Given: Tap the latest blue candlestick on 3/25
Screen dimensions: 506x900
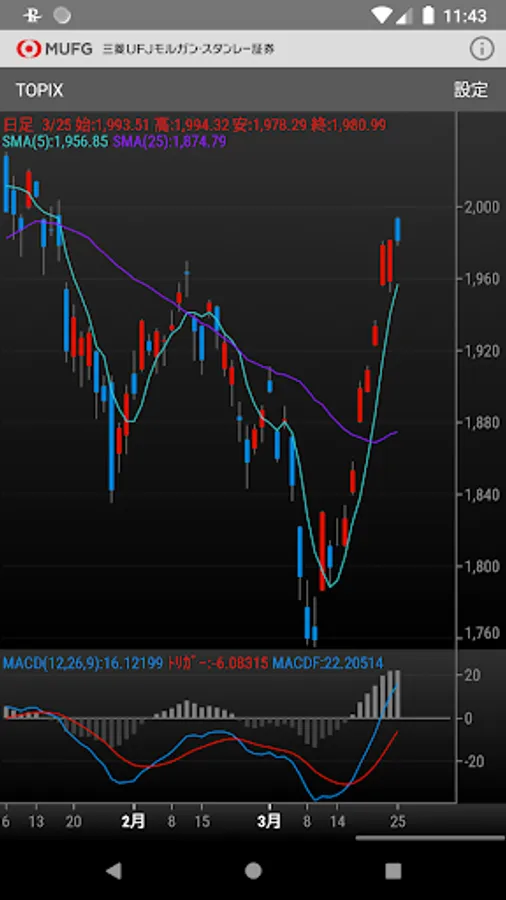Looking at the screenshot, I should tap(398, 230).
